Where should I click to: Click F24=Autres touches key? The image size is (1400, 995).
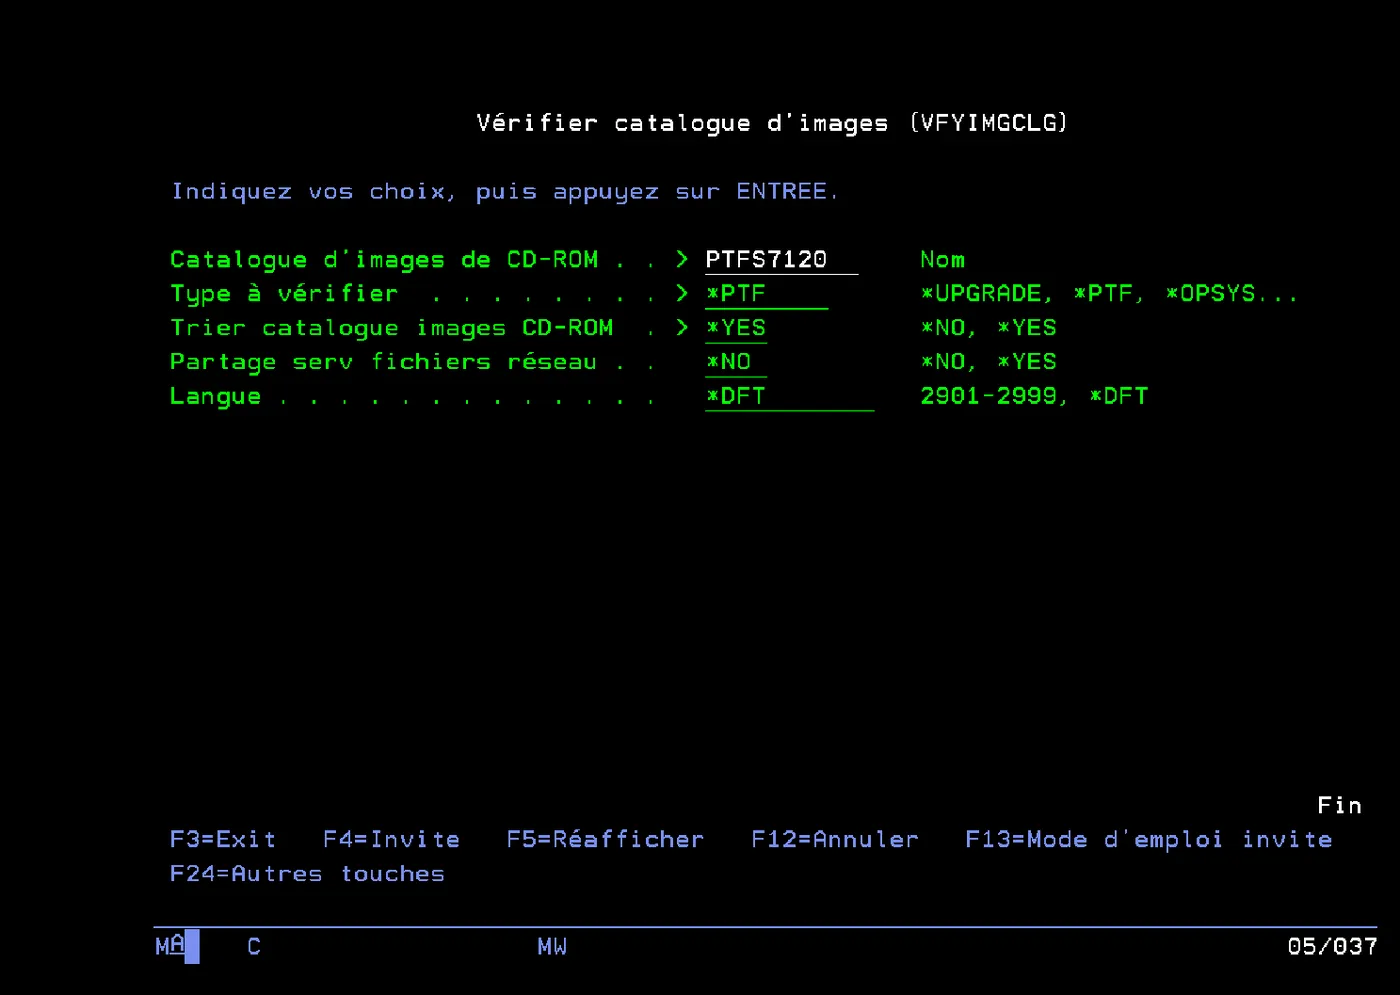pyautogui.click(x=307, y=874)
